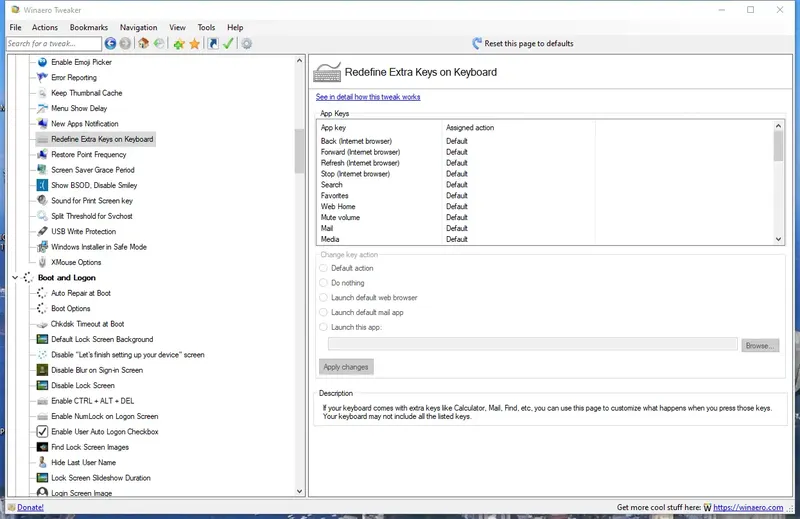Viewport: 800px width, 519px height.
Task: Select Auto Repair at Boot tree item
Action: (81, 293)
